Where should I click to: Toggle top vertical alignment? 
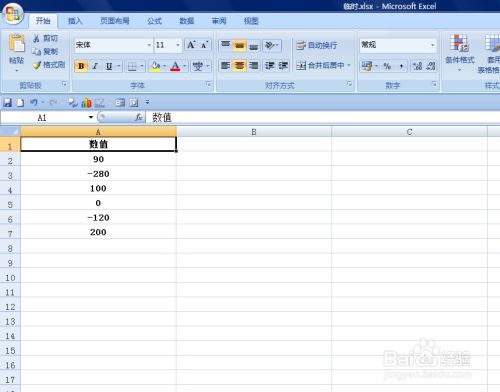pyautogui.click(x=226, y=45)
